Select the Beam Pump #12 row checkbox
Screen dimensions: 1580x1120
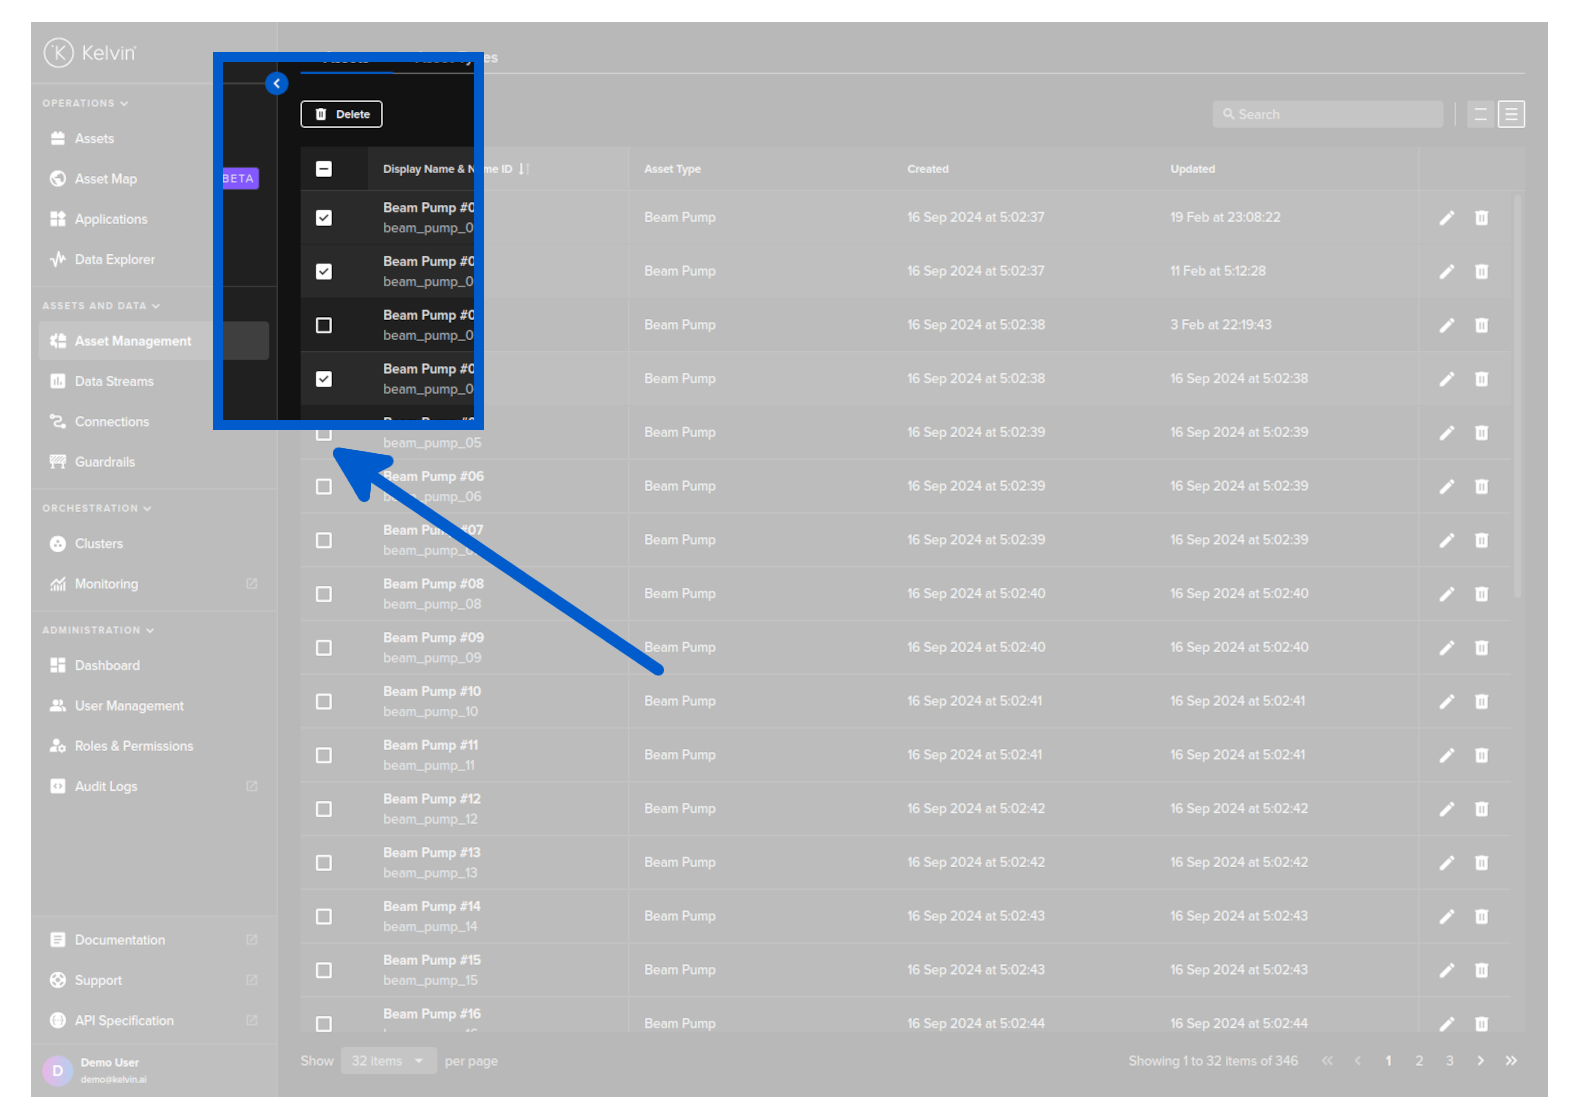(324, 809)
